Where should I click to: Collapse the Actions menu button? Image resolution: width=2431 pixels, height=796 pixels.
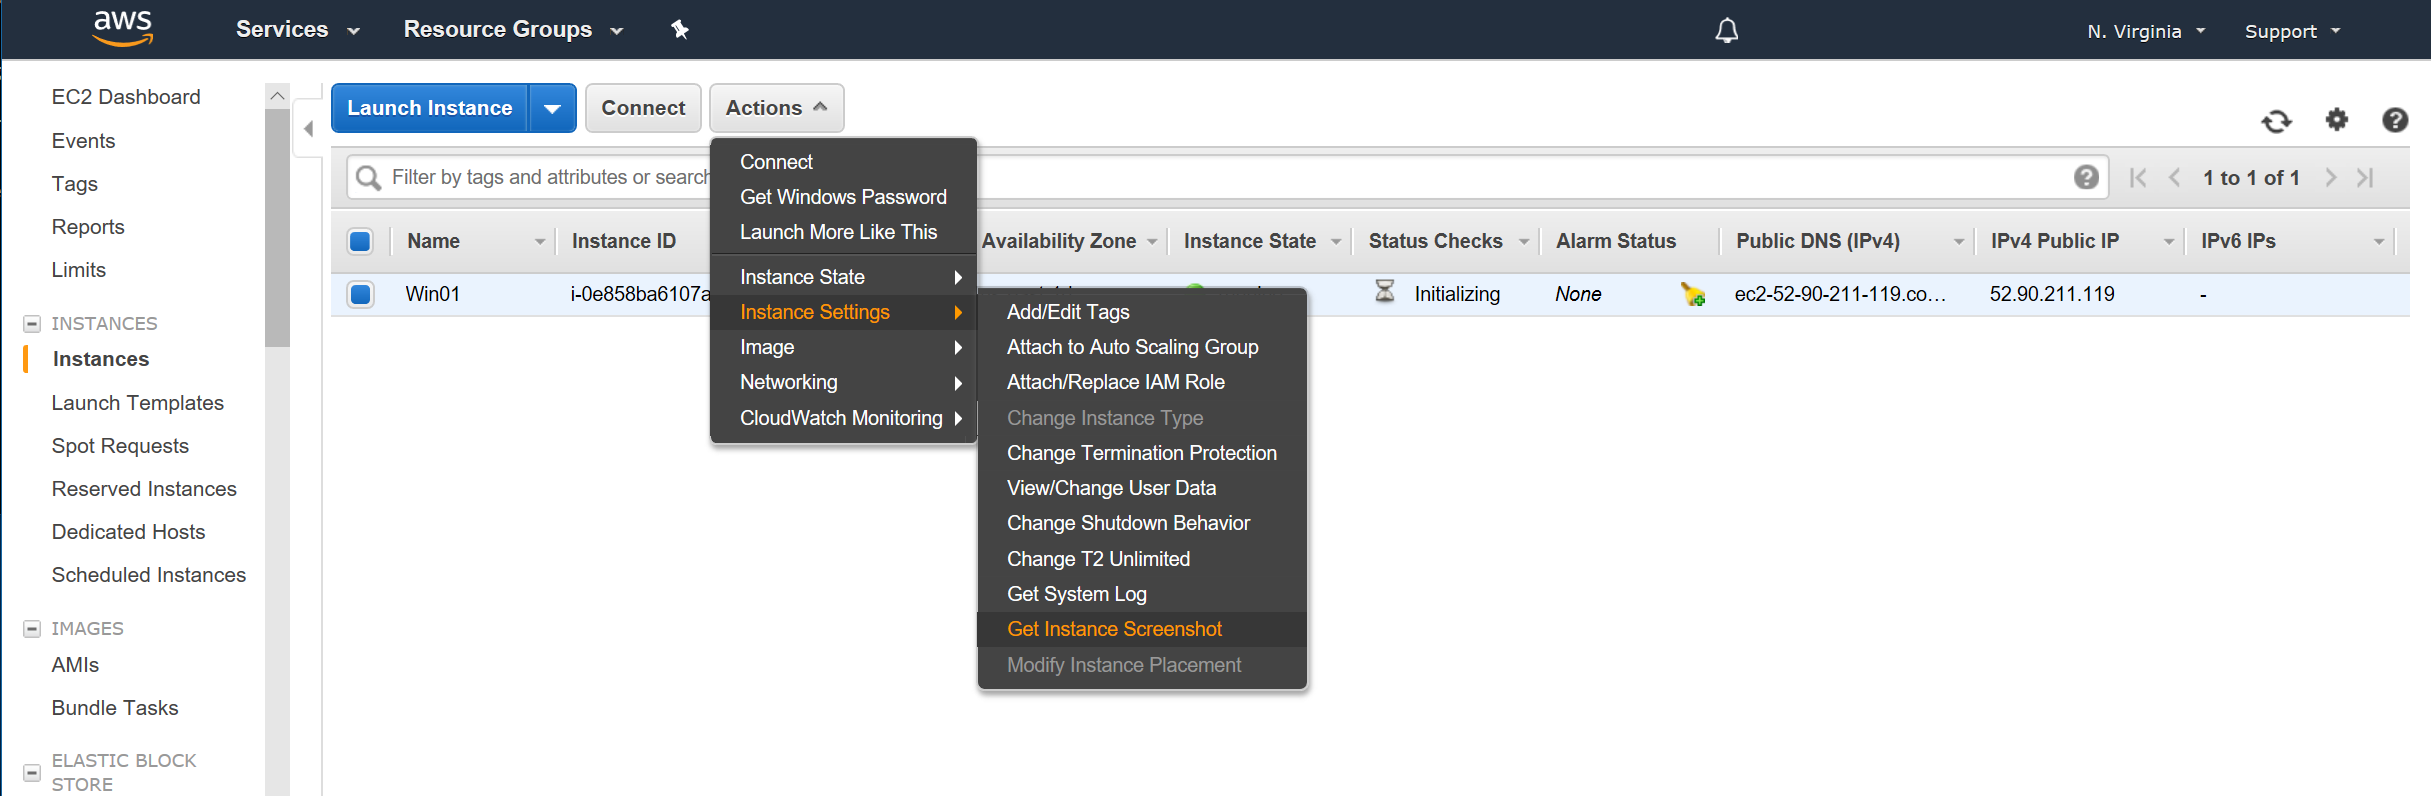pyautogui.click(x=777, y=108)
